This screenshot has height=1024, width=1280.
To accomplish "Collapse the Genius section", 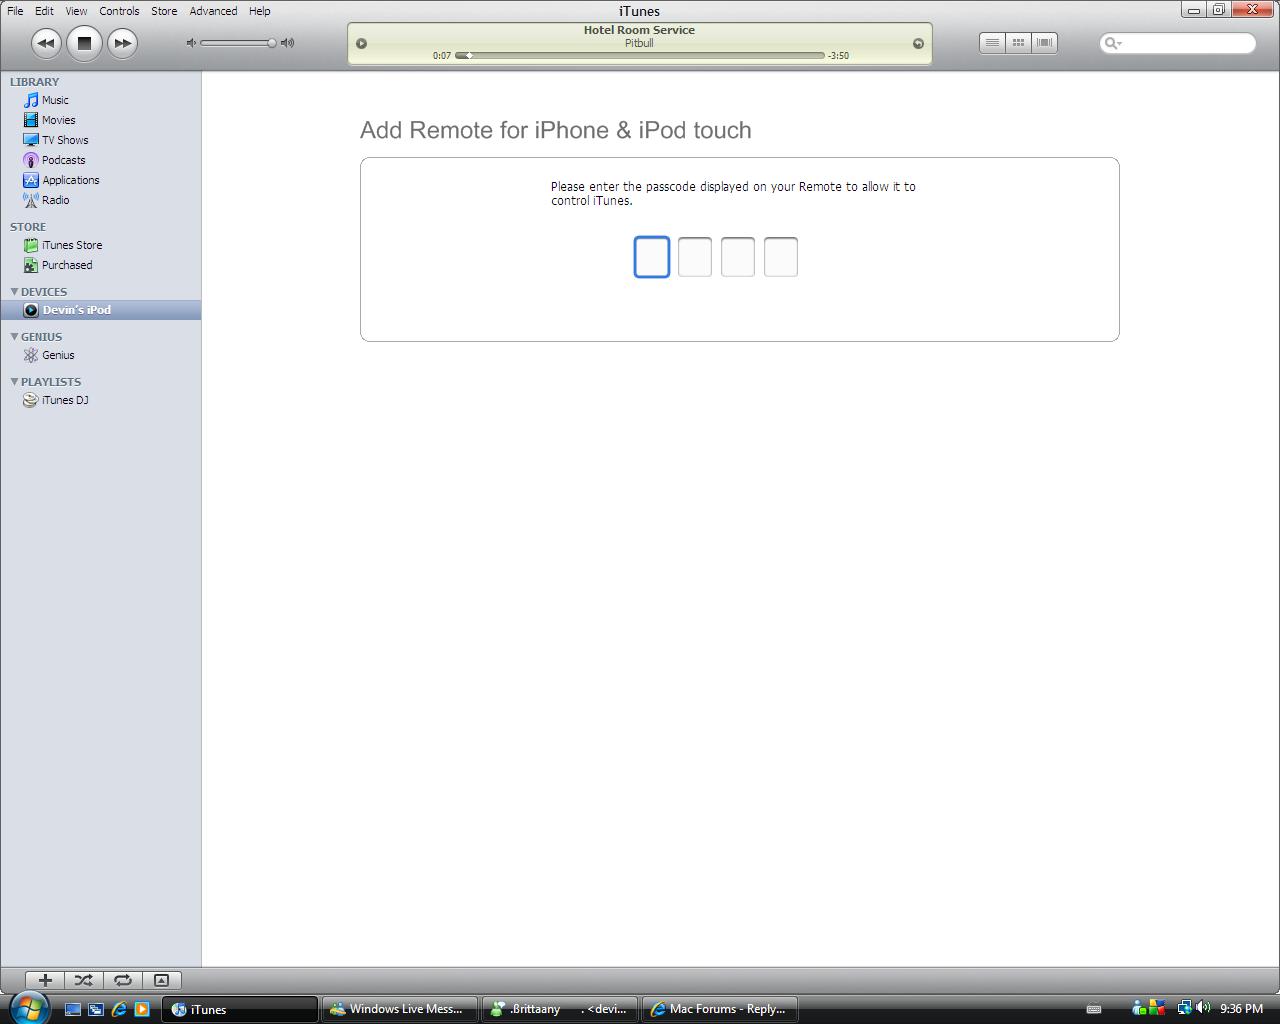I will tap(14, 337).
